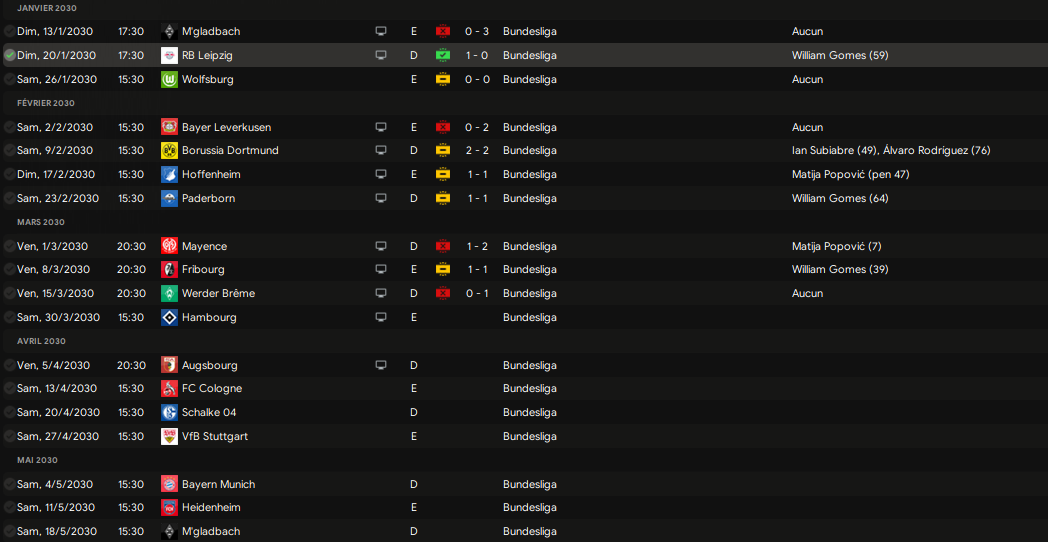Image resolution: width=1048 pixels, height=542 pixels.
Task: Click scorer William Gomes (39)
Action: [840, 269]
